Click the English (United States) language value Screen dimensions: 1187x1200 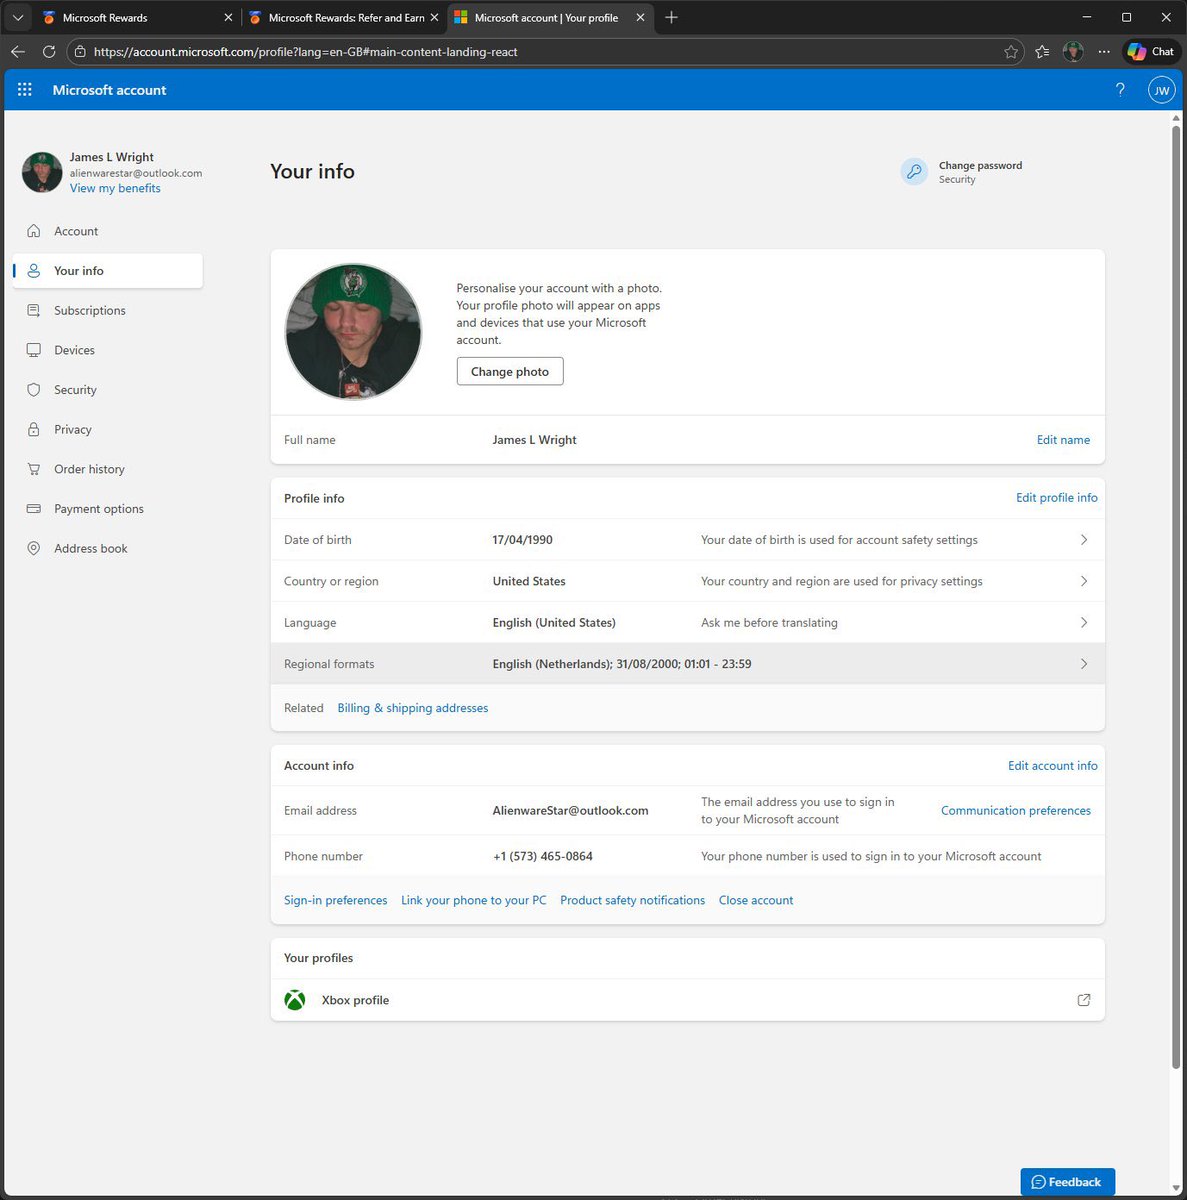[554, 623]
